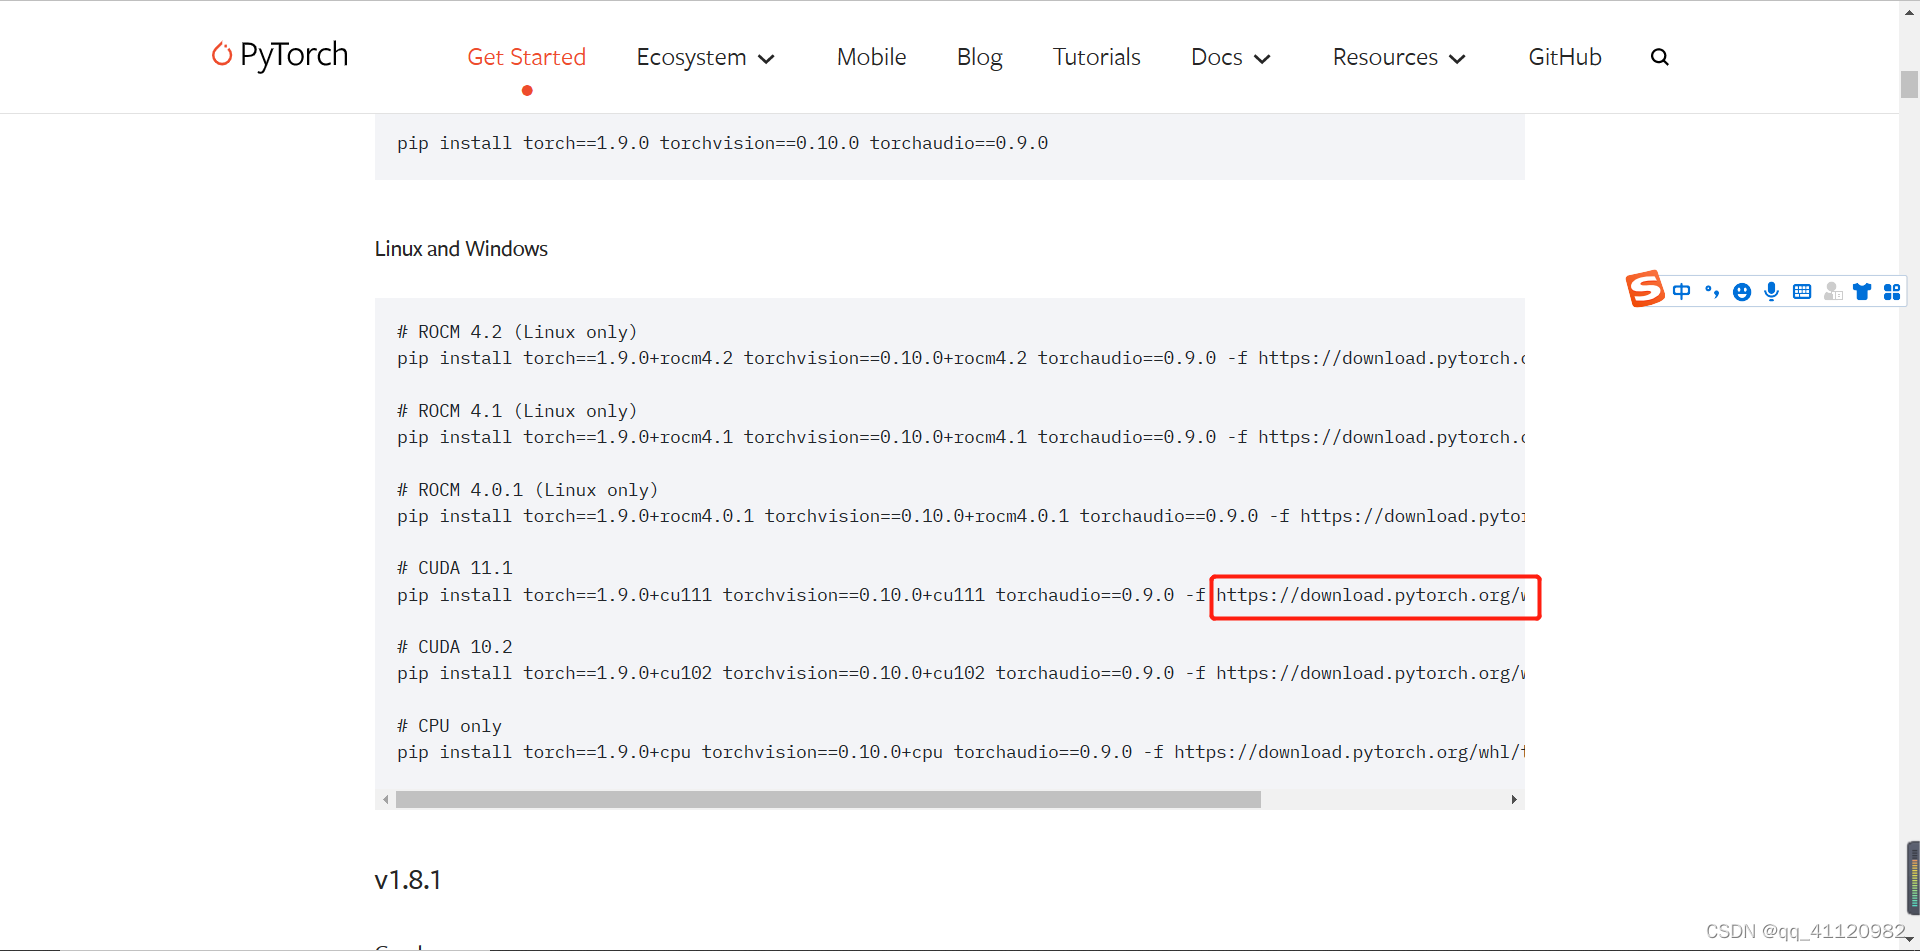Image resolution: width=1920 pixels, height=951 pixels.
Task: Expand the Resources dropdown menu
Action: click(x=1399, y=57)
